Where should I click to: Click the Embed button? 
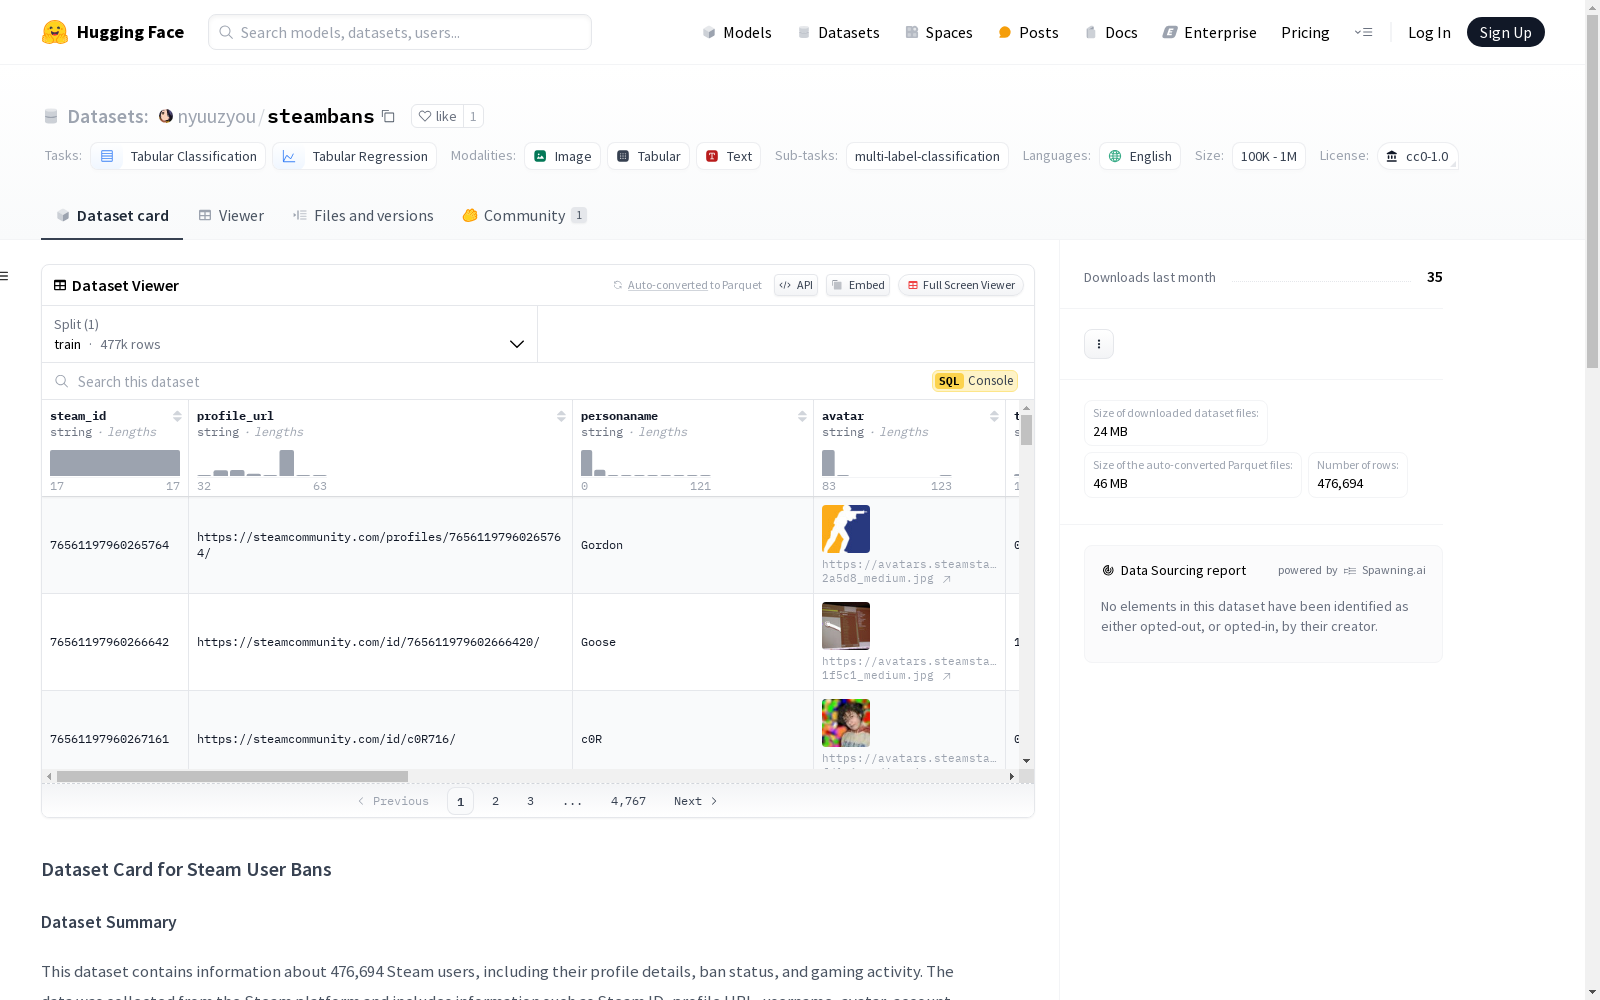858,285
